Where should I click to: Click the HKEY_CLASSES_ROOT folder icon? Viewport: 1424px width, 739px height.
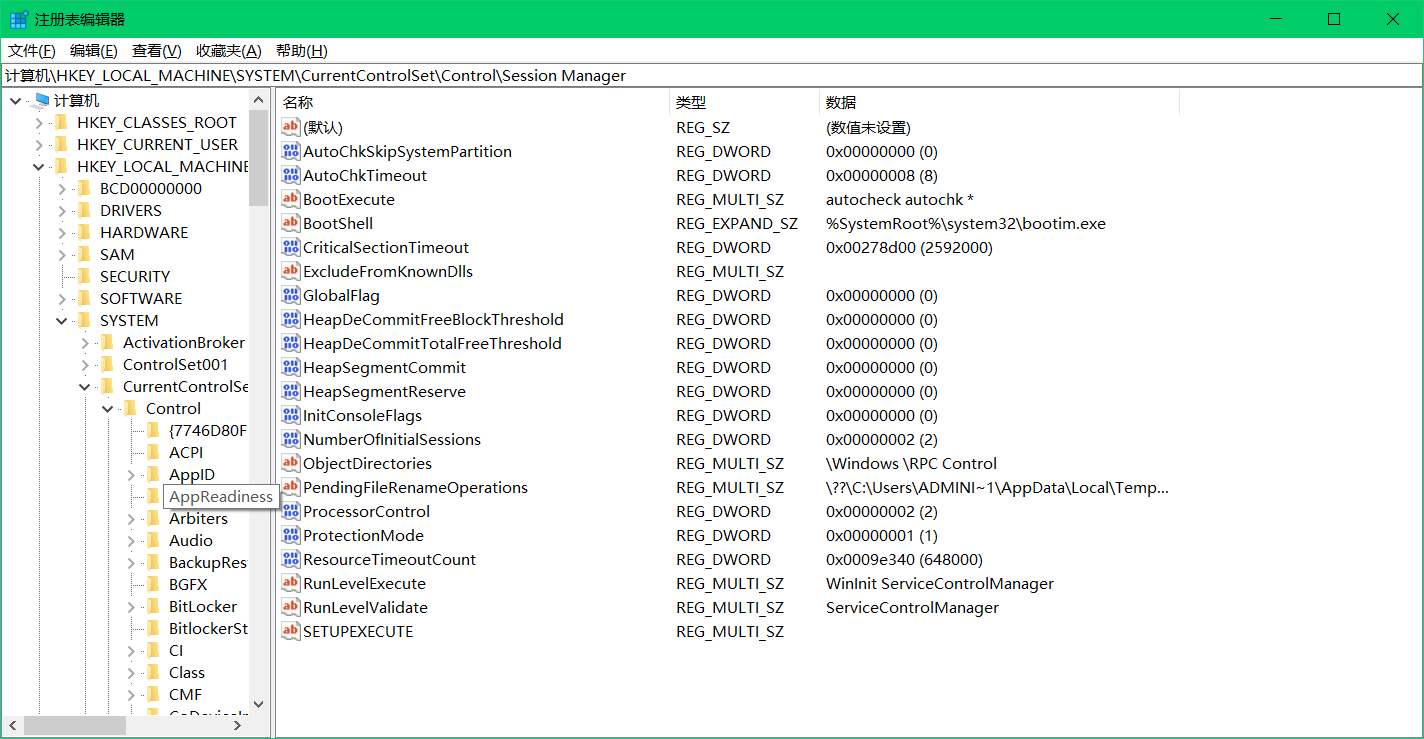[62, 123]
